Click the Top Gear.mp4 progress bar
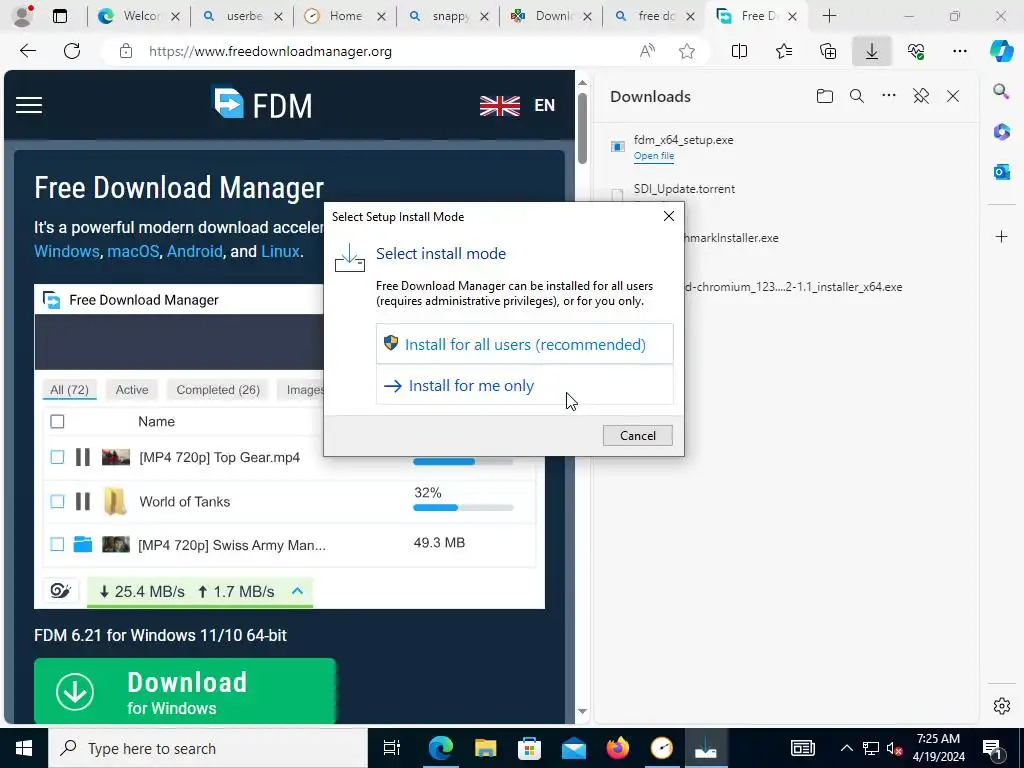 click(464, 462)
